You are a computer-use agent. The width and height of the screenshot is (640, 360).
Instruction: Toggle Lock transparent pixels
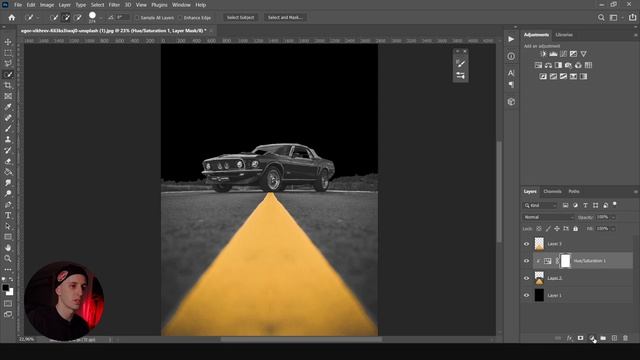point(539,229)
